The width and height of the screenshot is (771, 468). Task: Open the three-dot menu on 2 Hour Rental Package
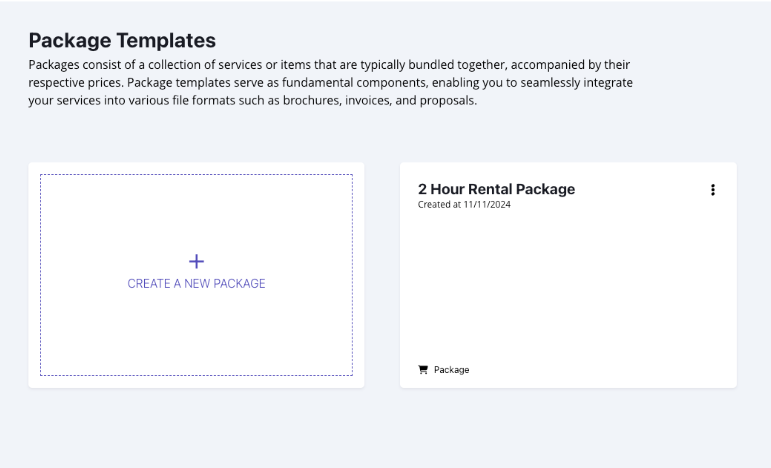(x=712, y=190)
